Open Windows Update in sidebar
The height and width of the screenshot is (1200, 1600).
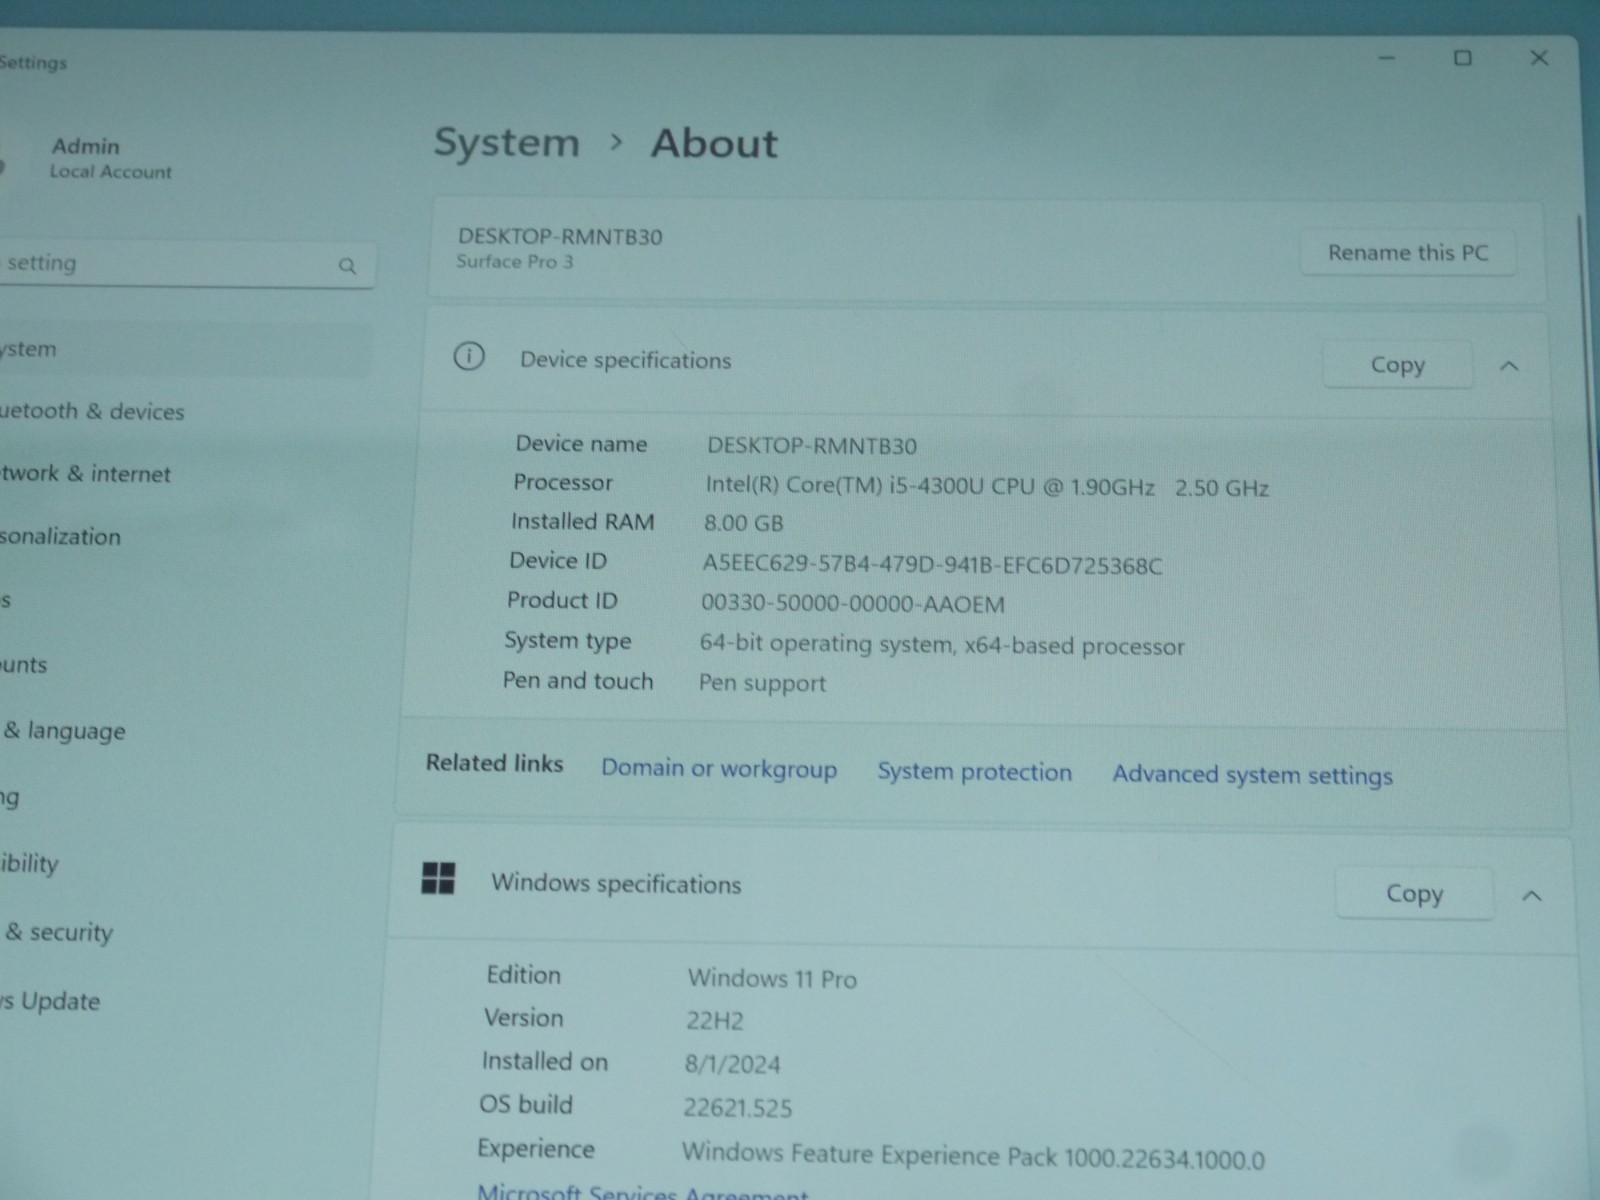[50, 1001]
